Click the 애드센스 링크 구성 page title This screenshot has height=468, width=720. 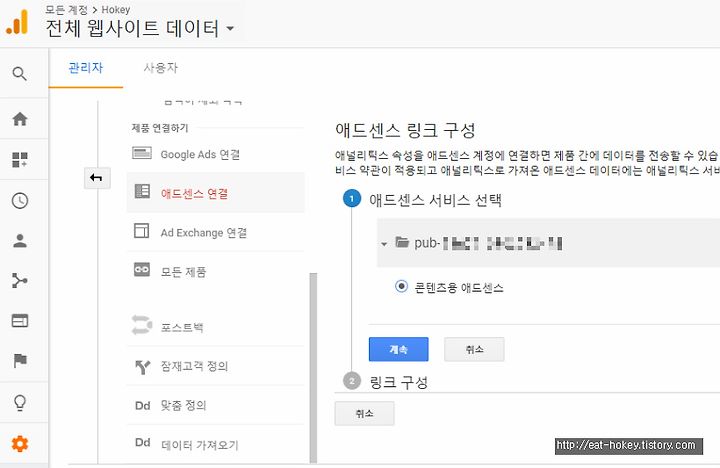tap(405, 130)
